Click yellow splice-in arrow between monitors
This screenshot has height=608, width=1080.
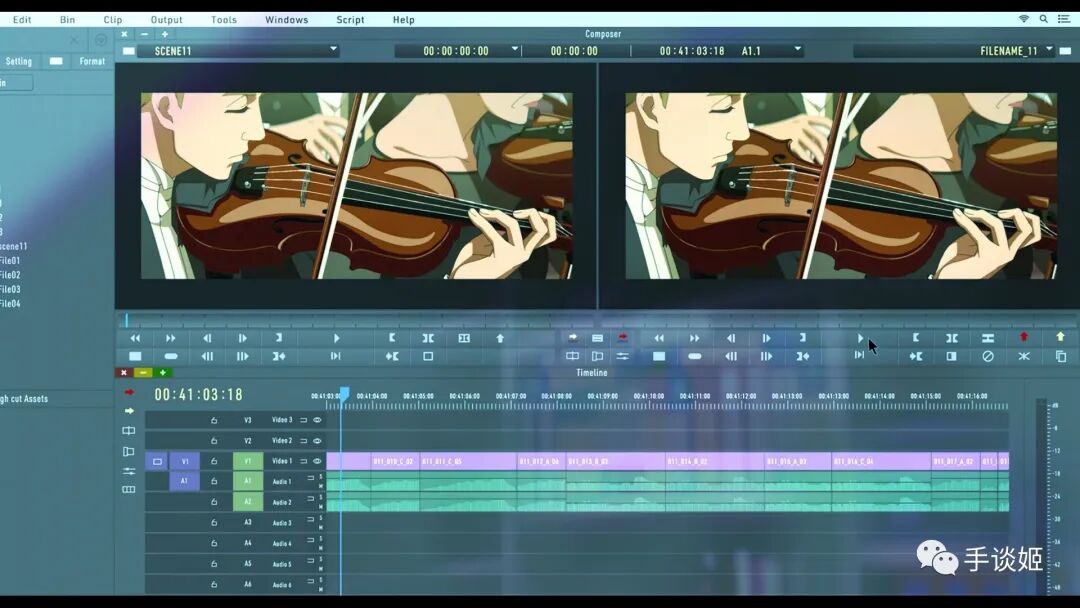(x=572, y=337)
